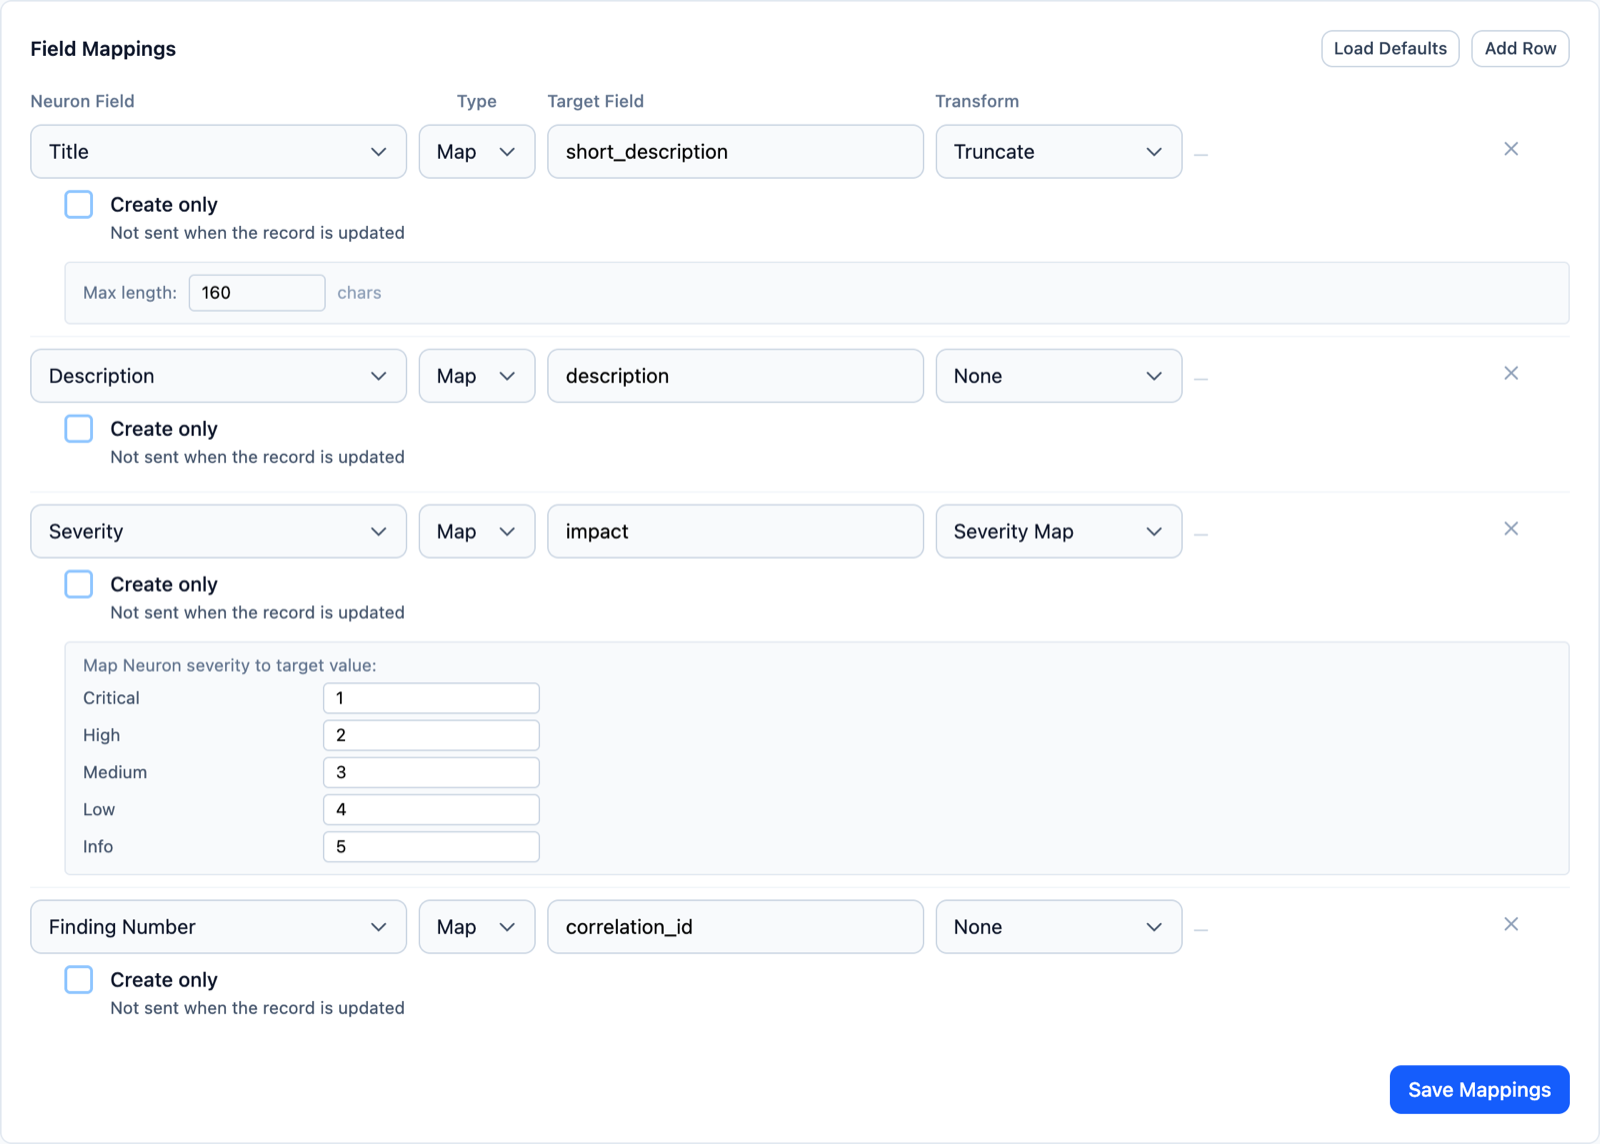Edit the impact target field
1600x1144 pixels.
735,531
